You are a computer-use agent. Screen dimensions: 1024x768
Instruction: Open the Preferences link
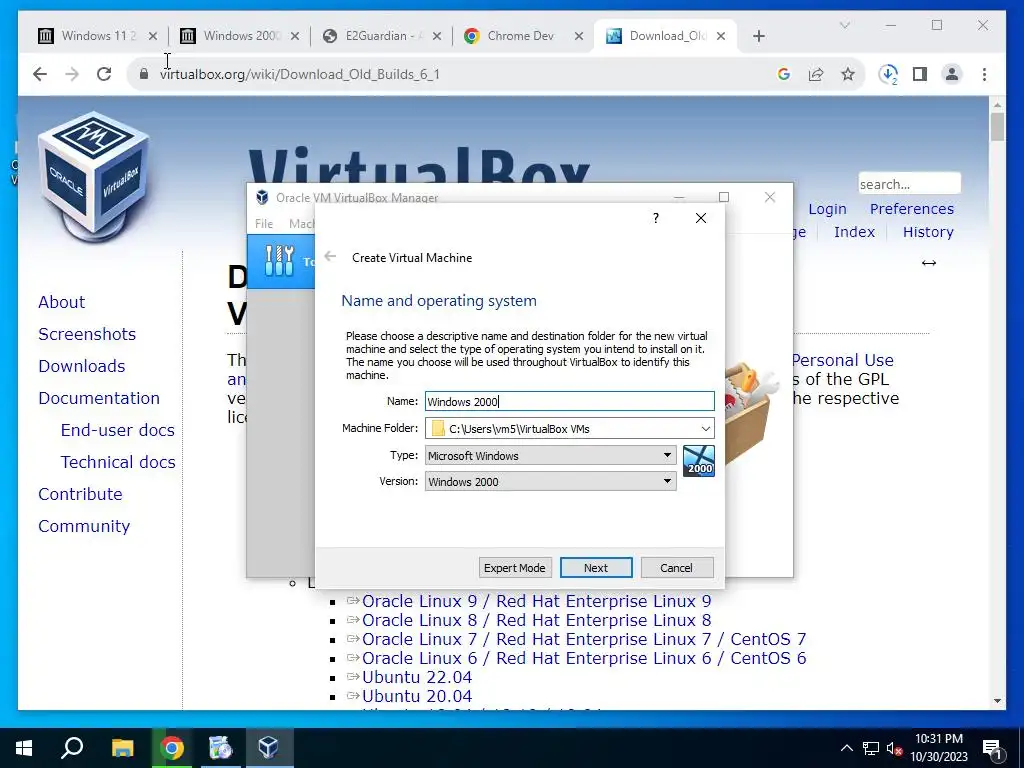[x=912, y=209]
